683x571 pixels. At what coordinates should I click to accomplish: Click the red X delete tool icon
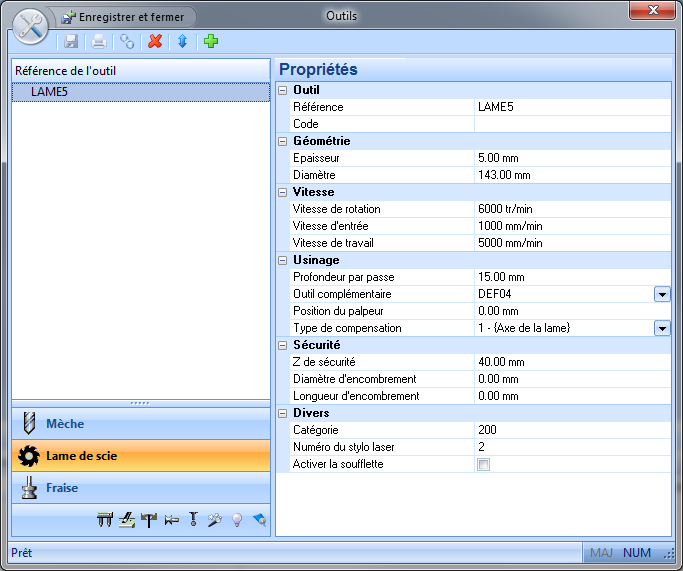[x=155, y=41]
